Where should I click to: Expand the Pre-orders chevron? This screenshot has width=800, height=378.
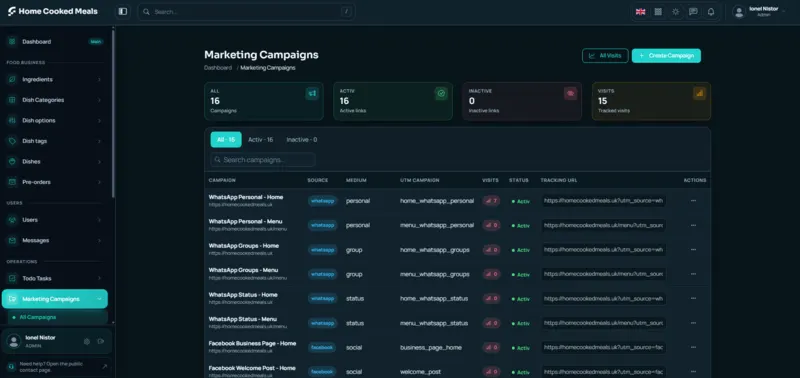[99, 182]
